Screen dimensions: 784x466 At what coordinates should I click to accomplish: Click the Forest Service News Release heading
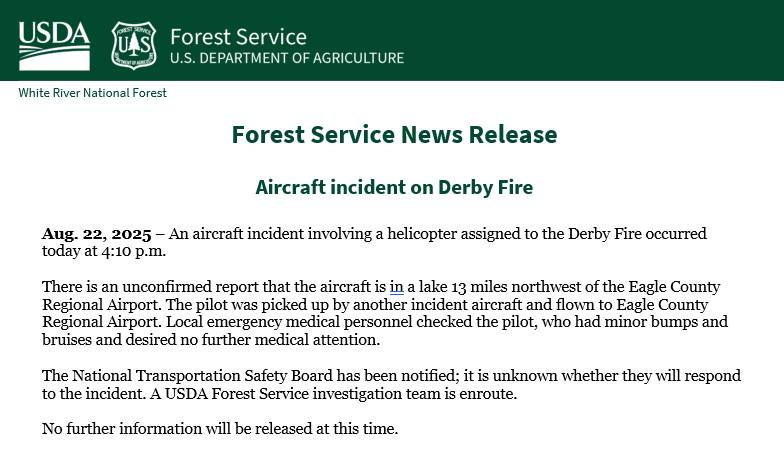click(394, 134)
